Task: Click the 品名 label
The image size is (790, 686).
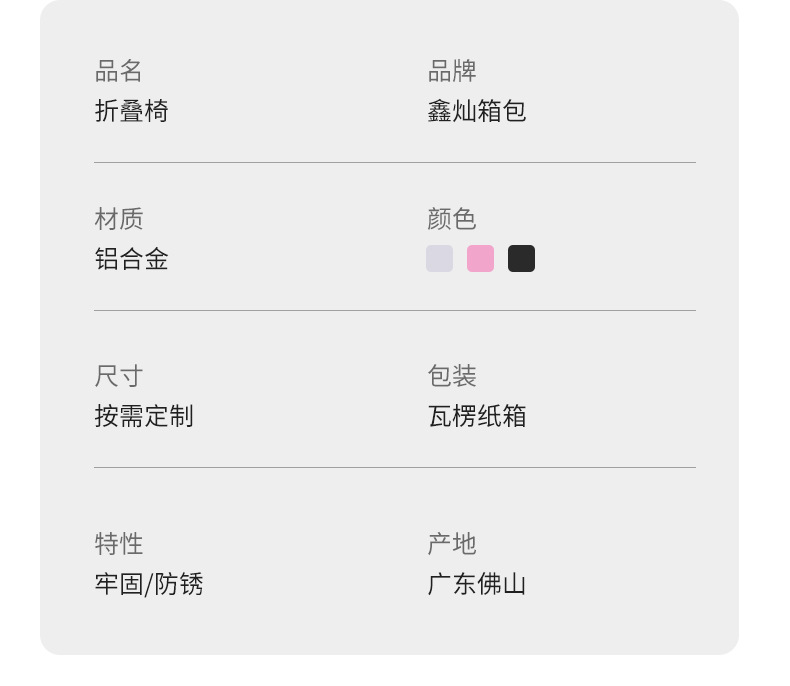Action: 119,71
